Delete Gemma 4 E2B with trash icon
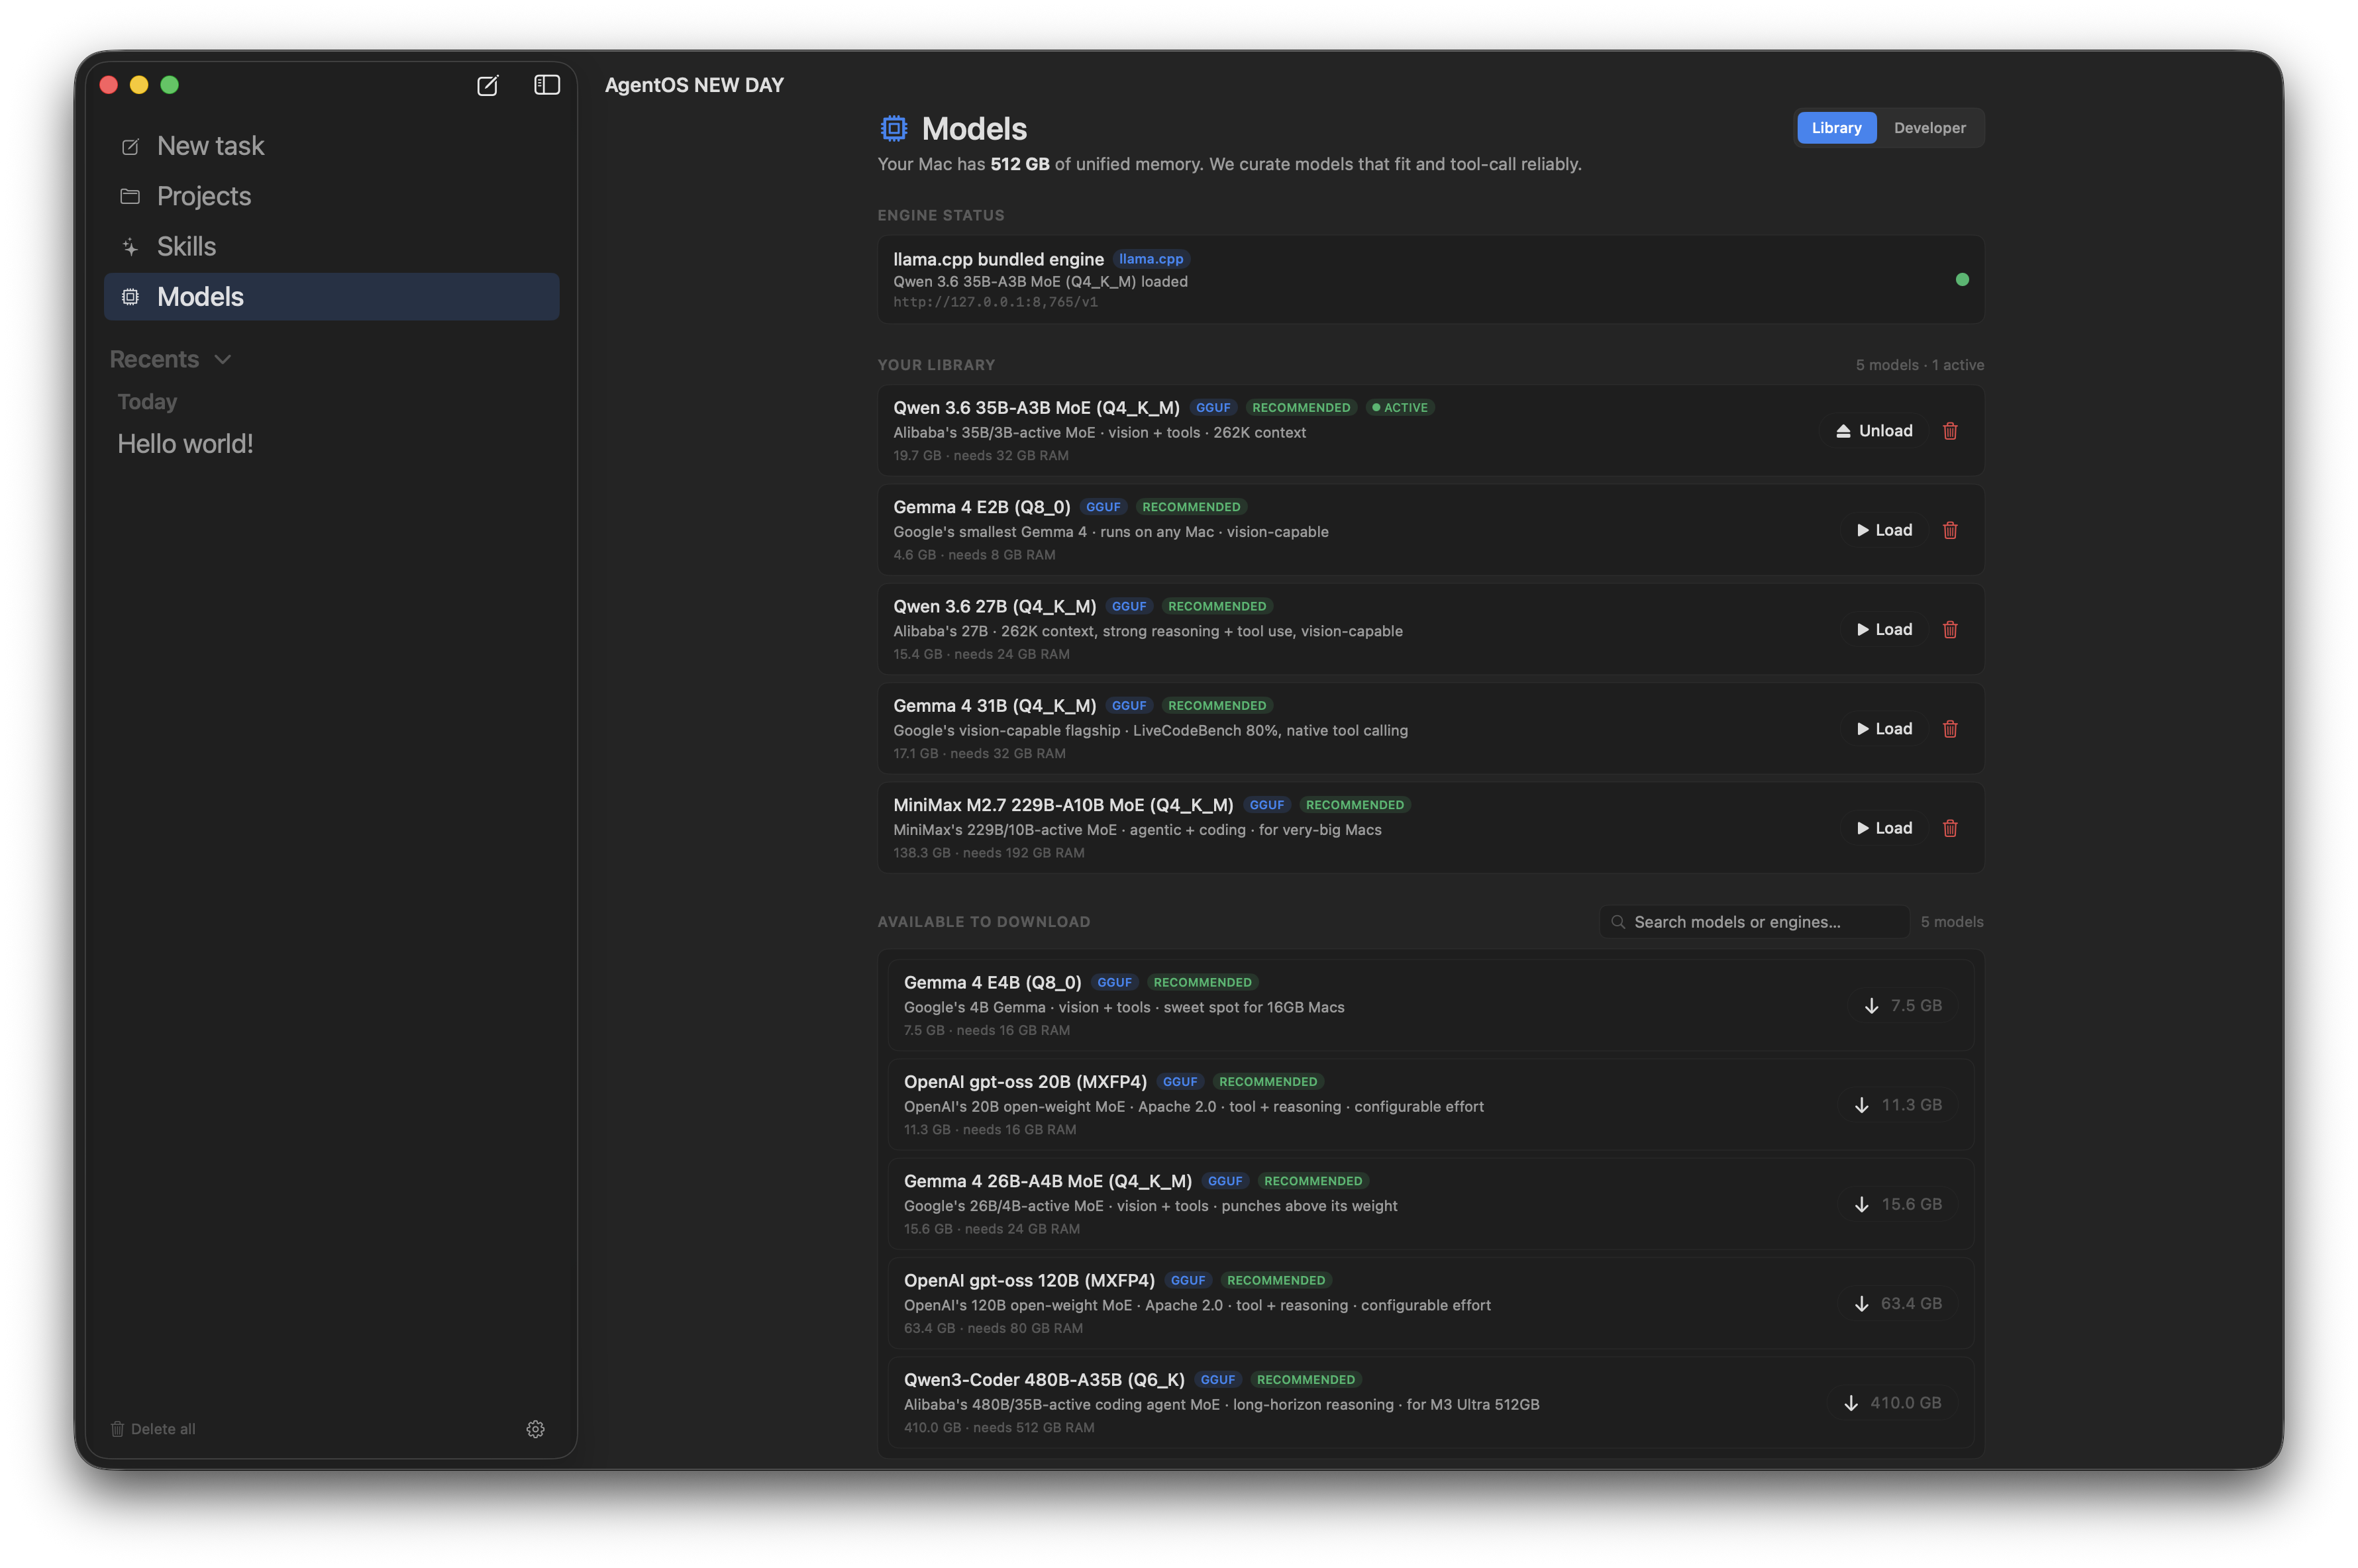Image resolution: width=2358 pixels, height=1568 pixels. [x=1949, y=530]
